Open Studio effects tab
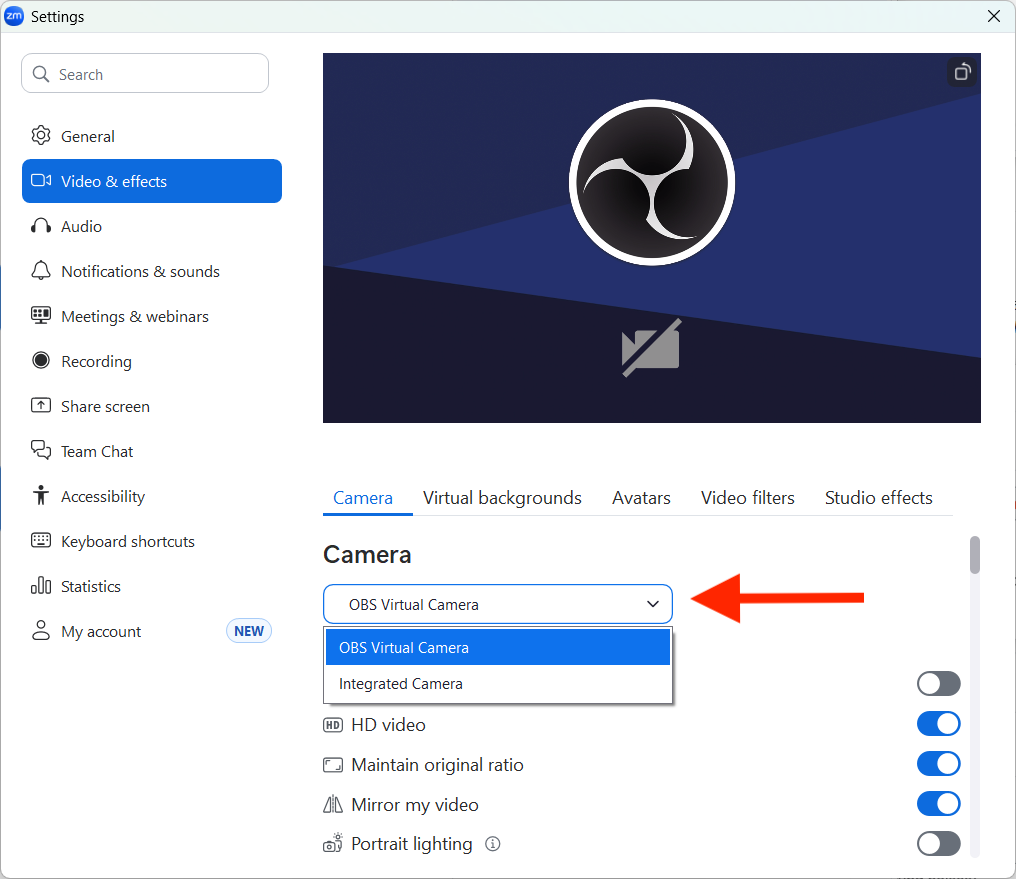This screenshot has width=1016, height=879. [x=879, y=497]
